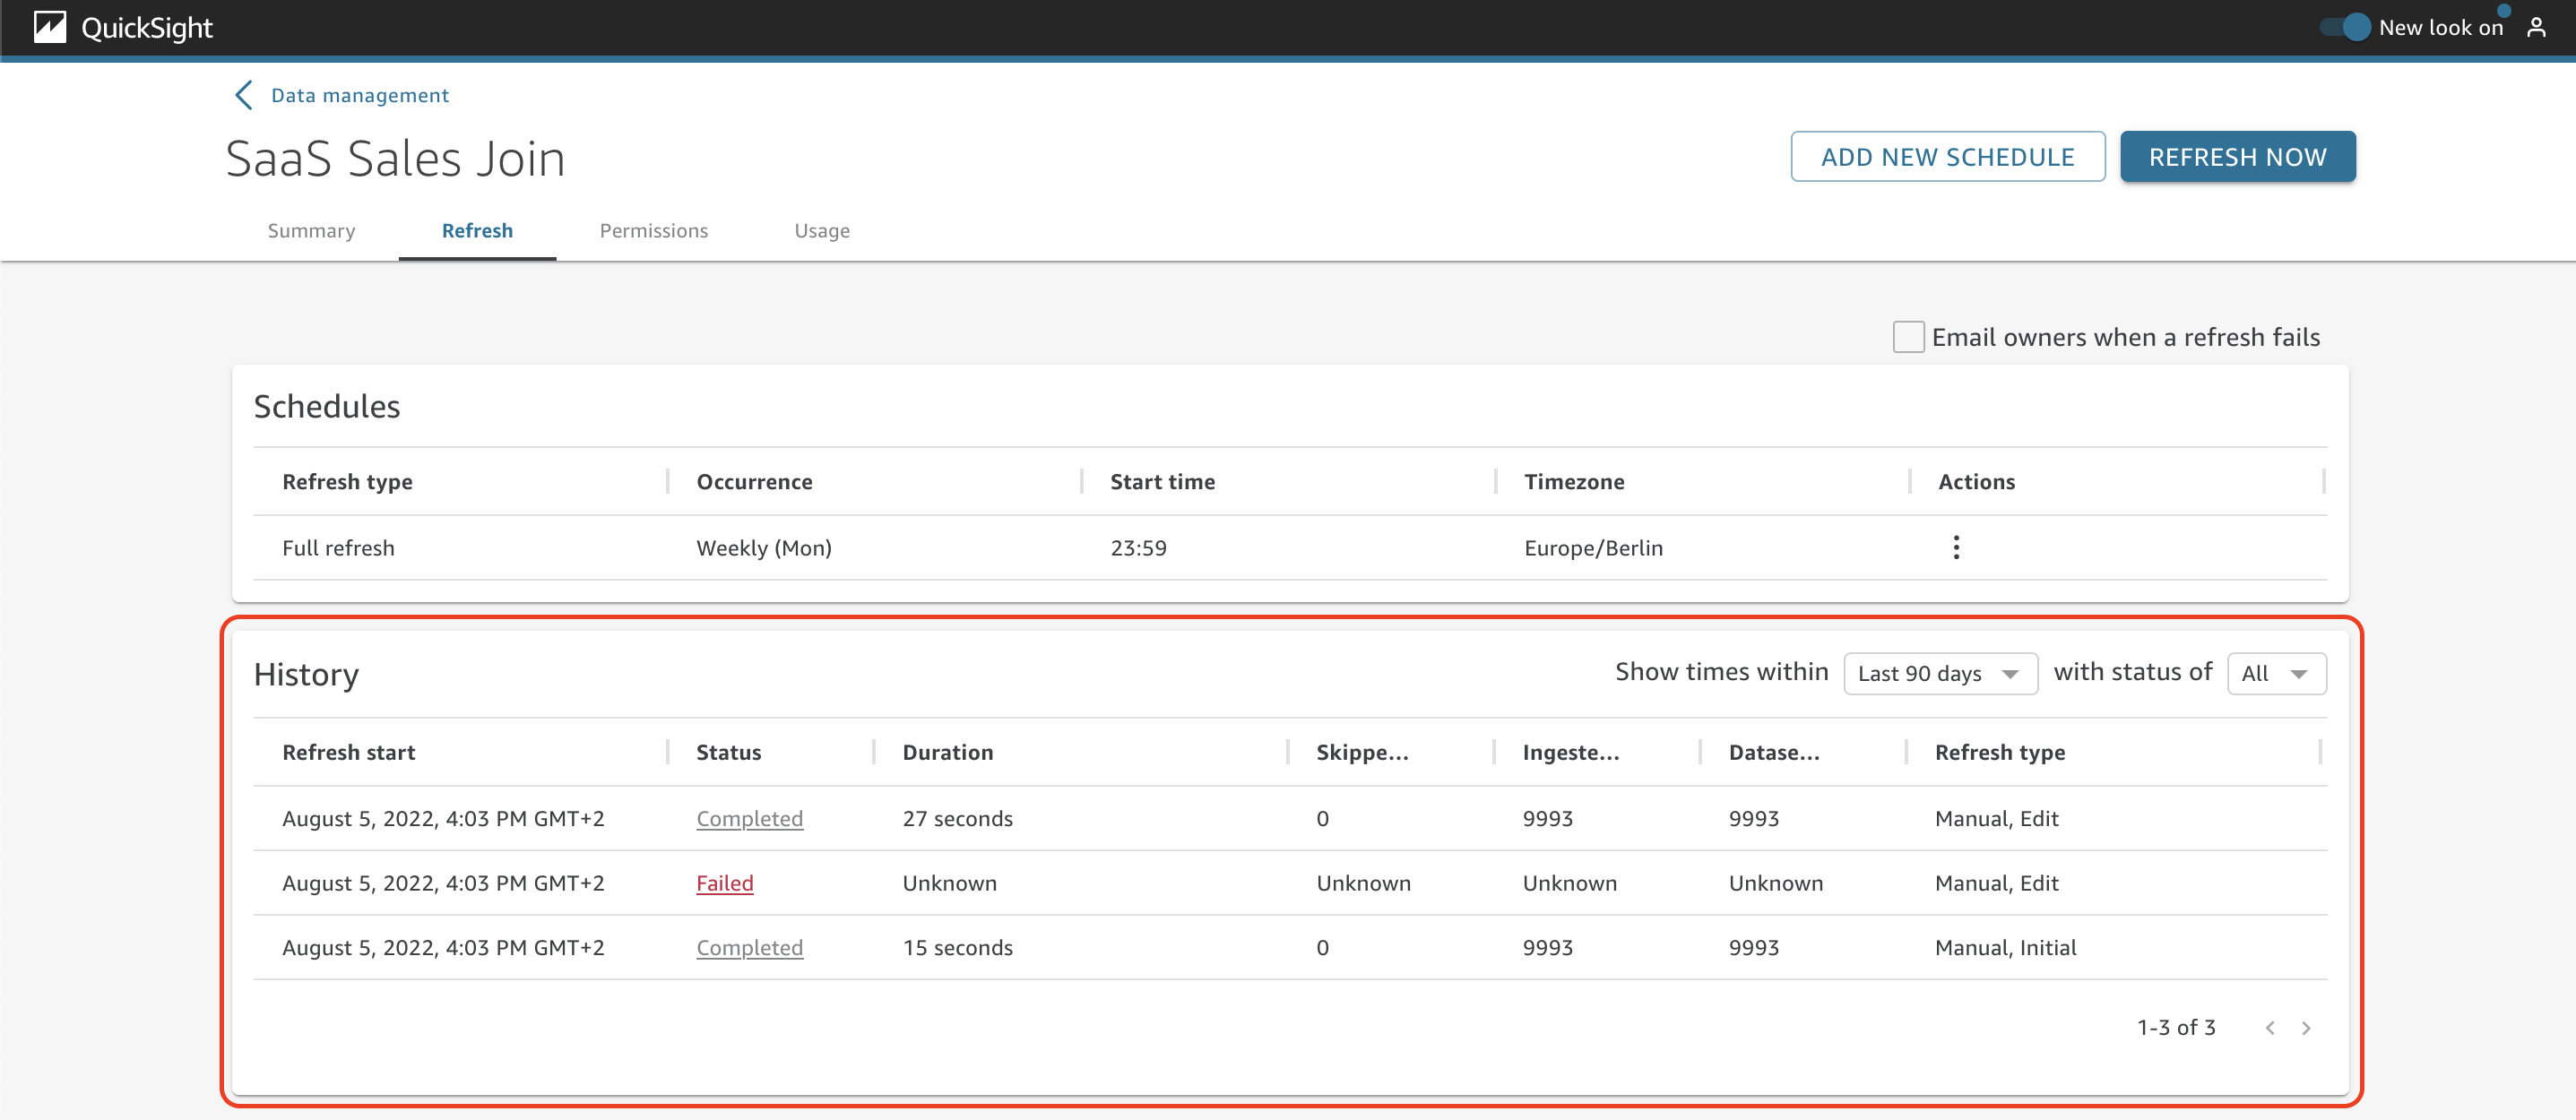
Task: Switch to the Permissions tab
Action: 653,231
